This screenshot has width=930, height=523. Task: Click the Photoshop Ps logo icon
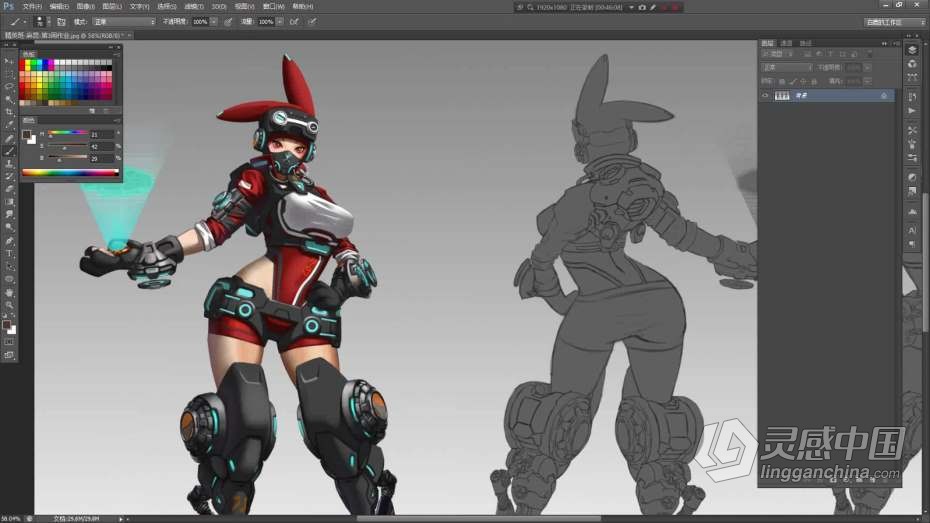point(8,6)
